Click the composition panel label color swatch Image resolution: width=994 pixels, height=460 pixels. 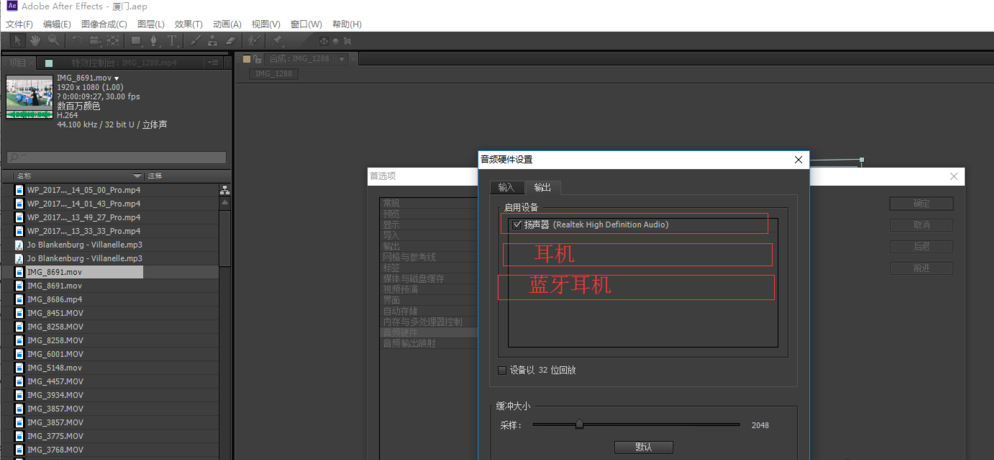click(248, 59)
